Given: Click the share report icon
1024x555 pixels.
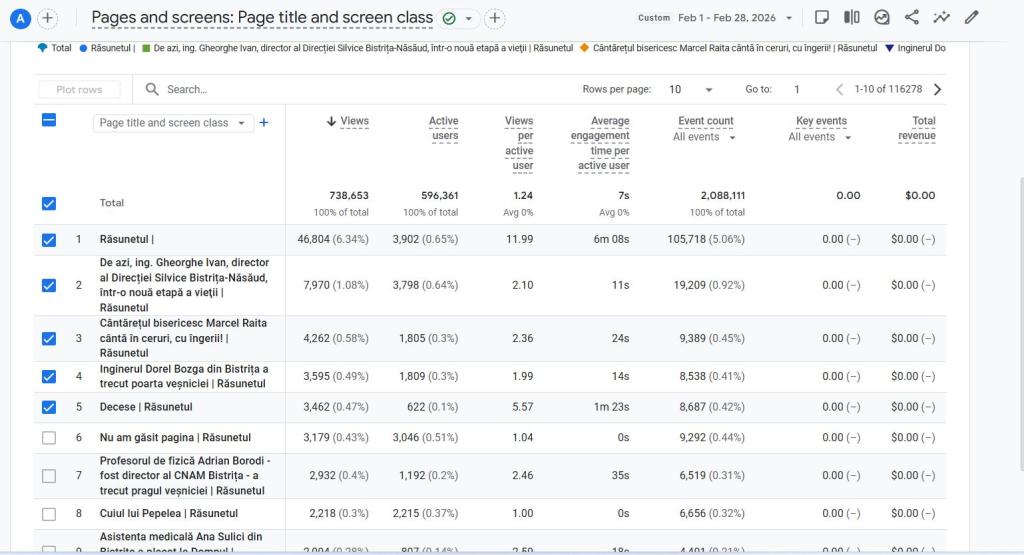Looking at the screenshot, I should [x=911, y=17].
